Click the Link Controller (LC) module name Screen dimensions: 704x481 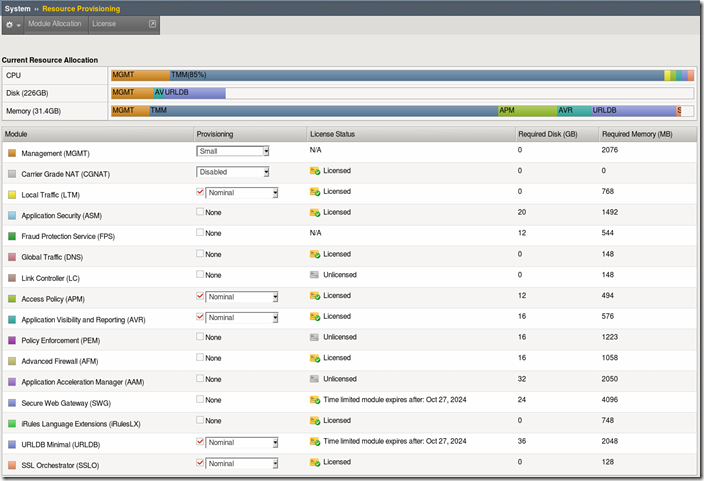click(x=50, y=278)
